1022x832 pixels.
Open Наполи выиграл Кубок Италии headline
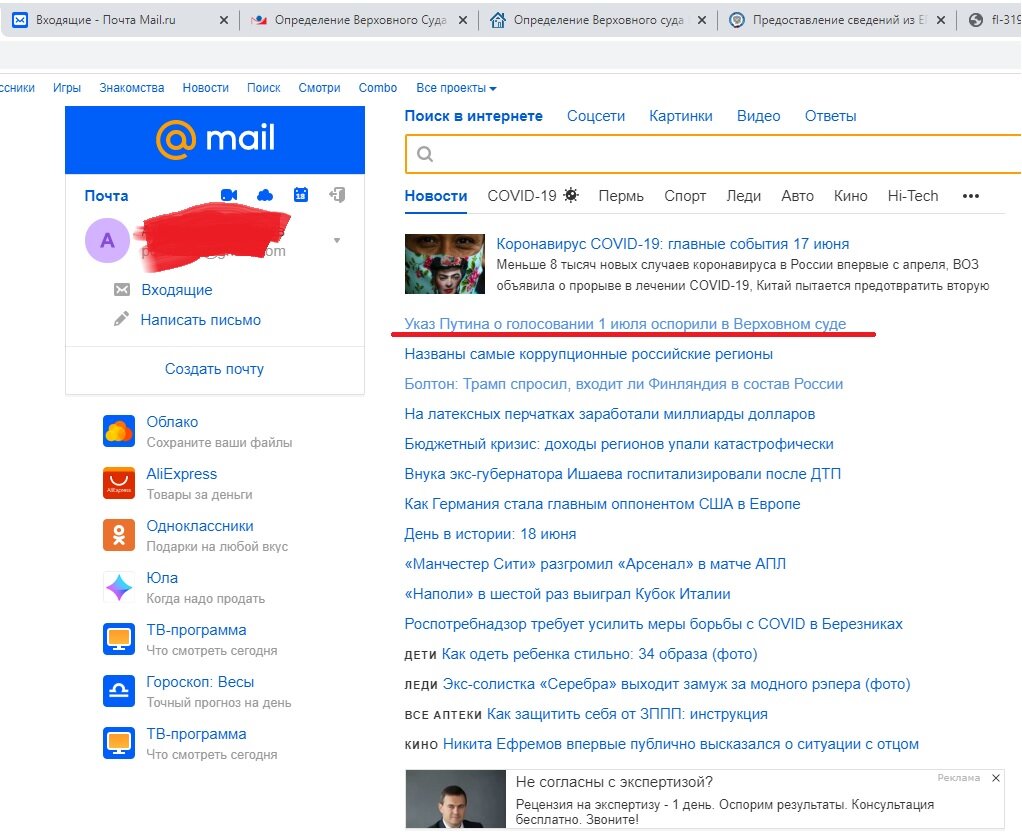(x=567, y=594)
